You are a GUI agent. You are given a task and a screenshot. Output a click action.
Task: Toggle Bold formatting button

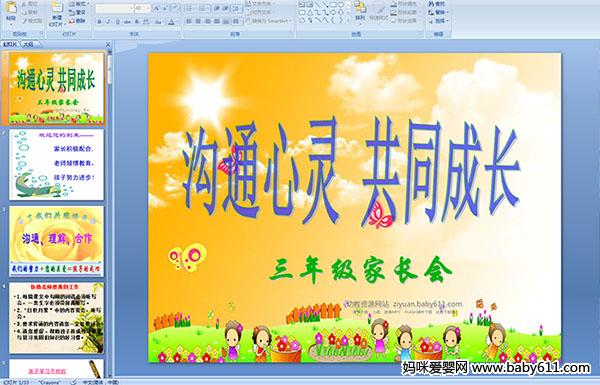(99, 22)
